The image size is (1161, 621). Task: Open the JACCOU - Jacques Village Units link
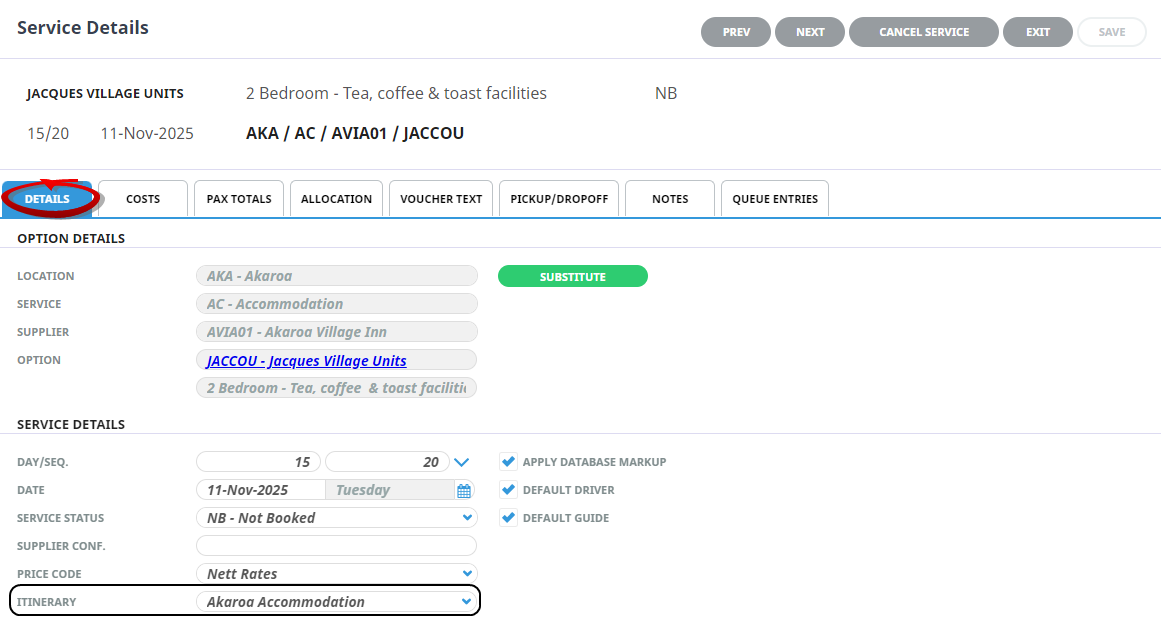pos(307,360)
